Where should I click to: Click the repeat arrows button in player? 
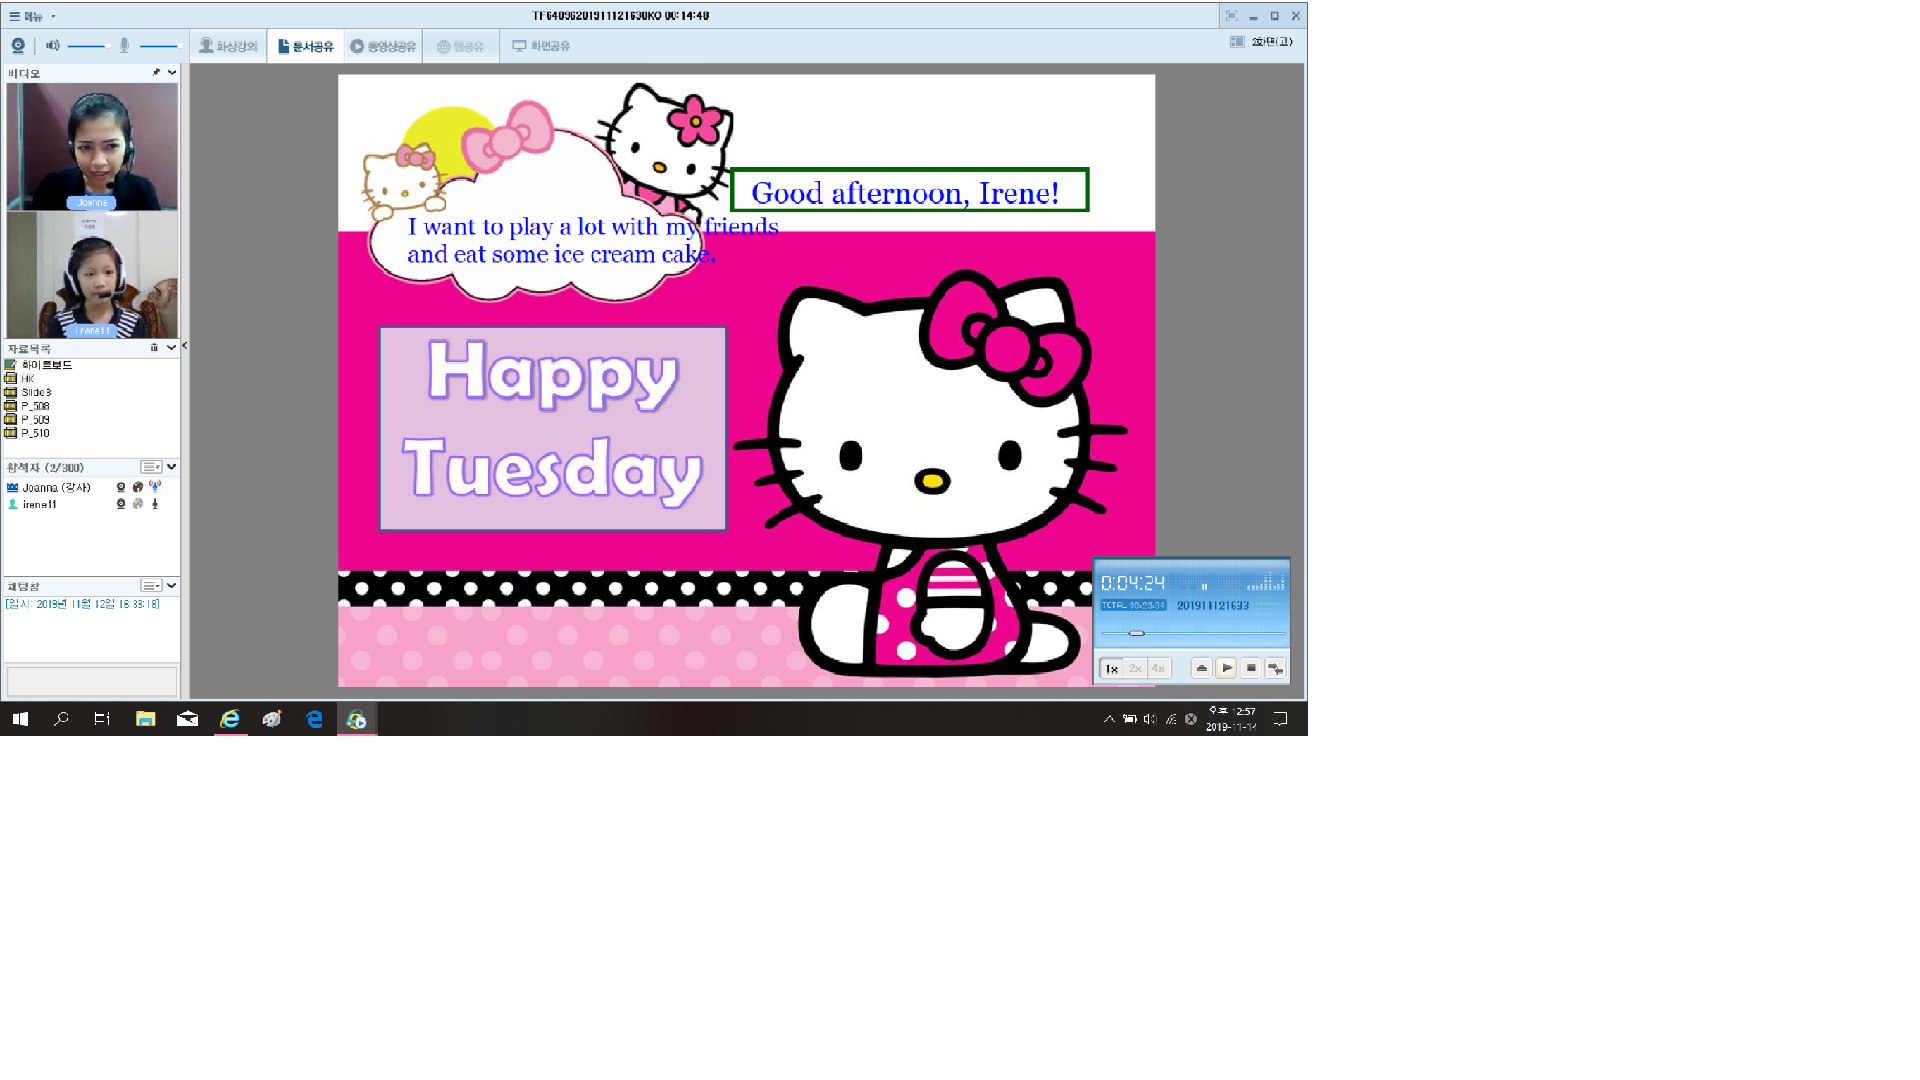(1275, 669)
